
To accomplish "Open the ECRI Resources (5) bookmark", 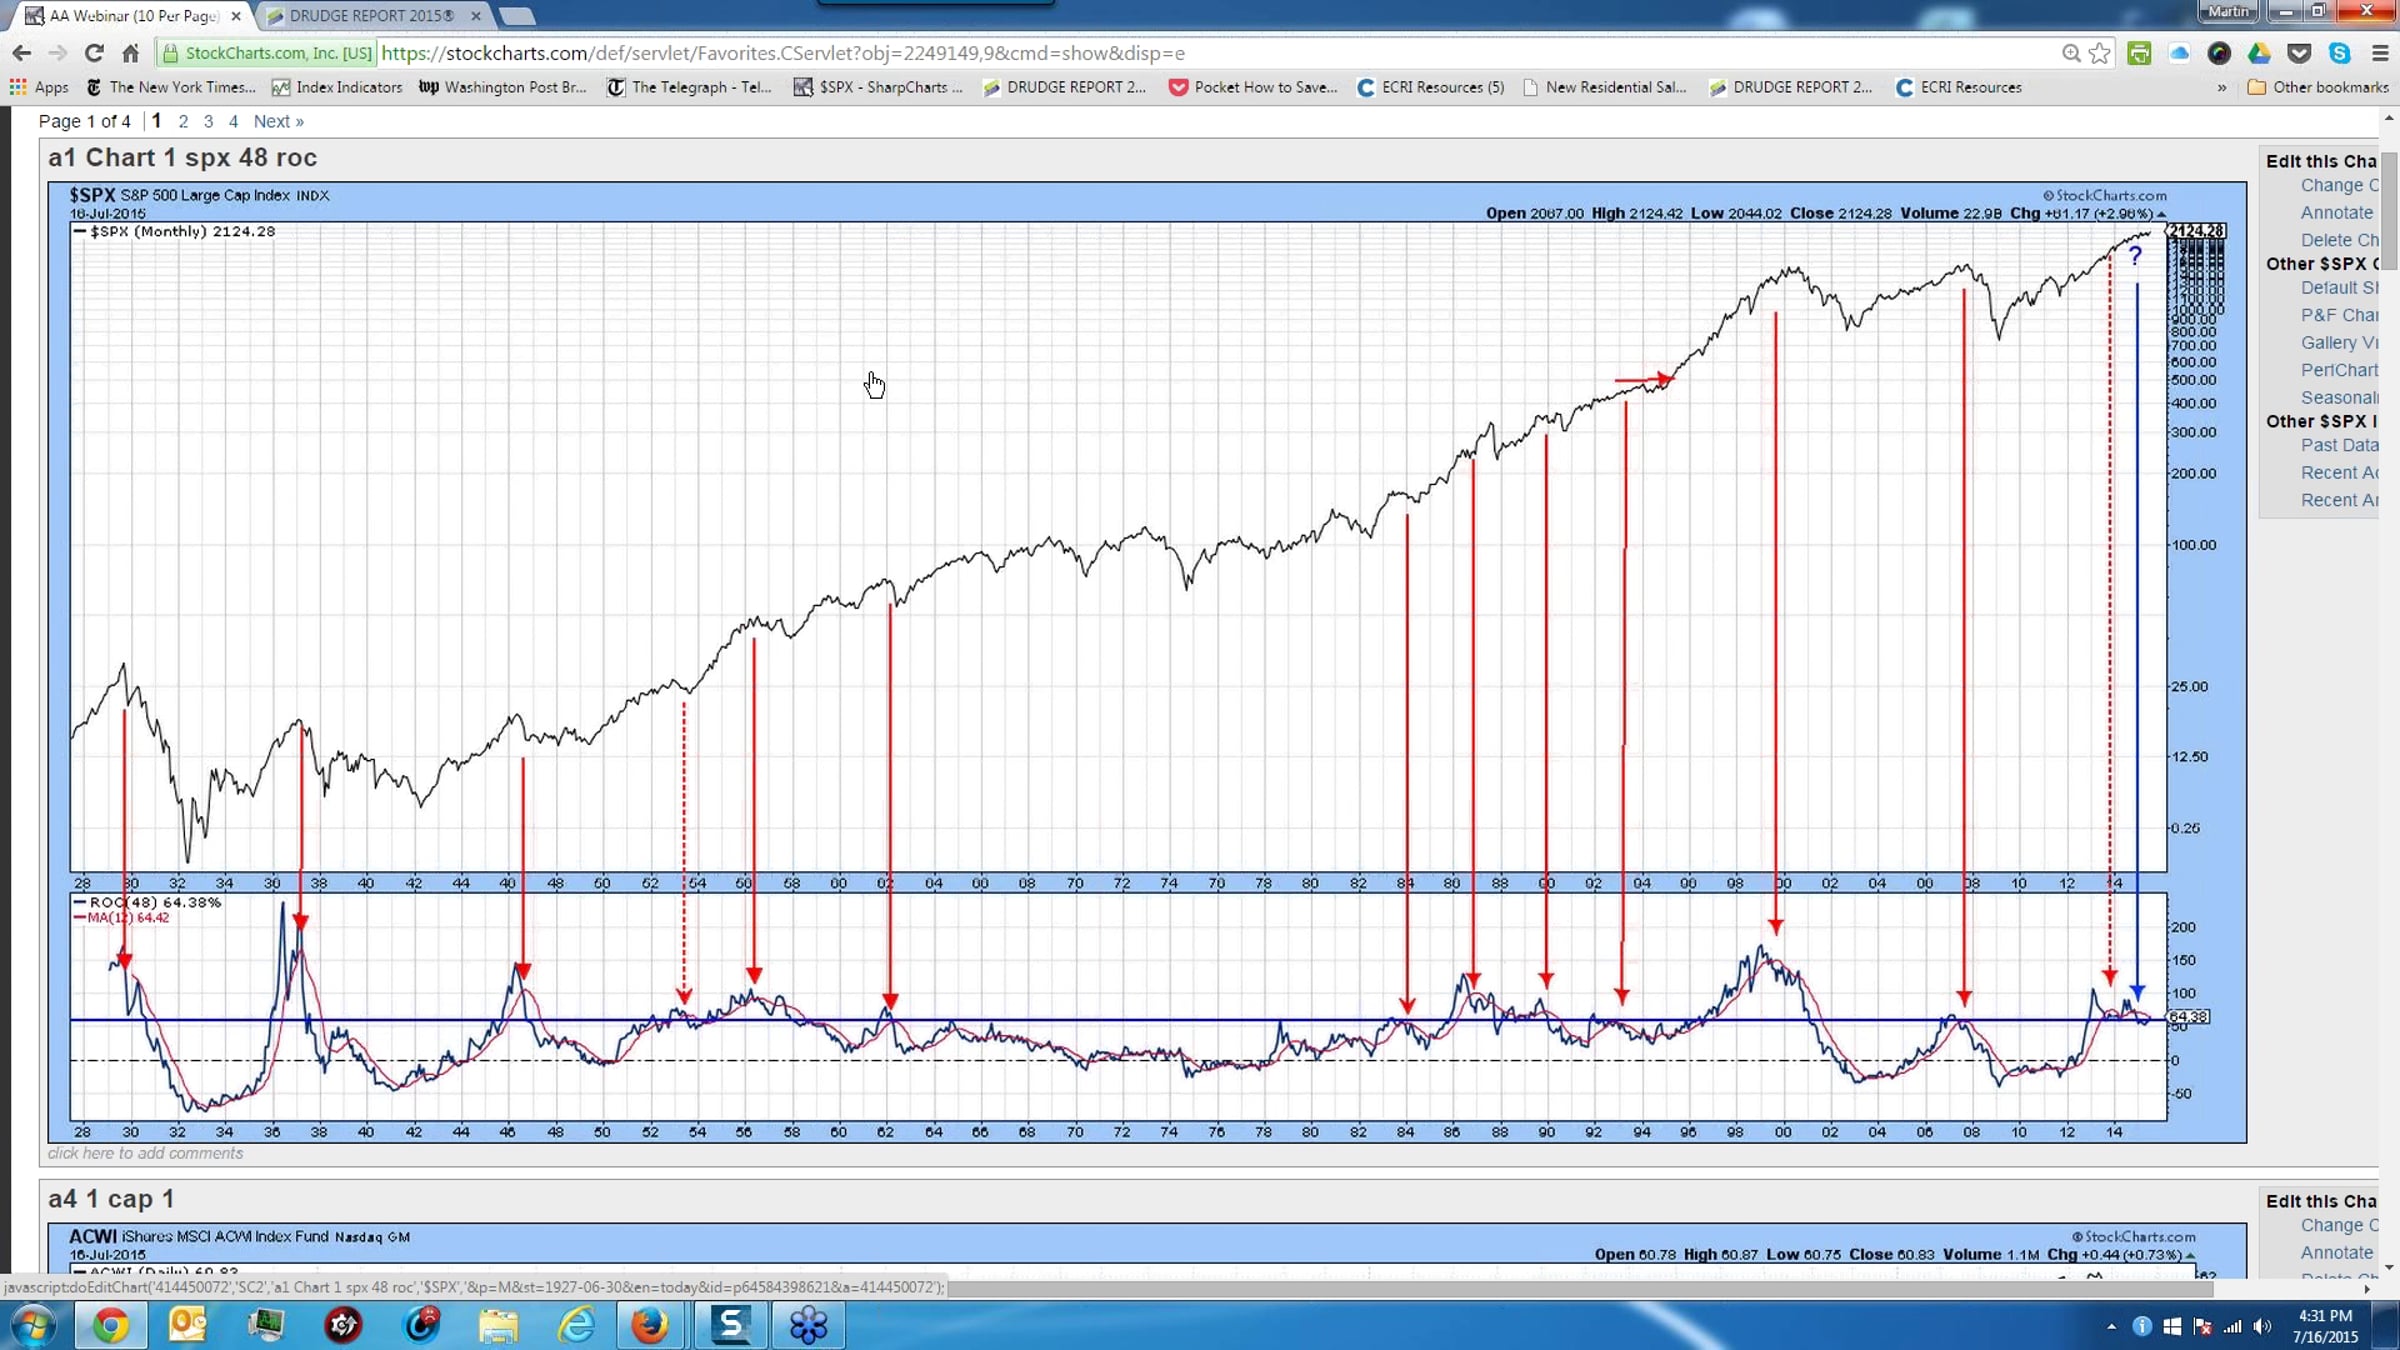I will point(1431,87).
